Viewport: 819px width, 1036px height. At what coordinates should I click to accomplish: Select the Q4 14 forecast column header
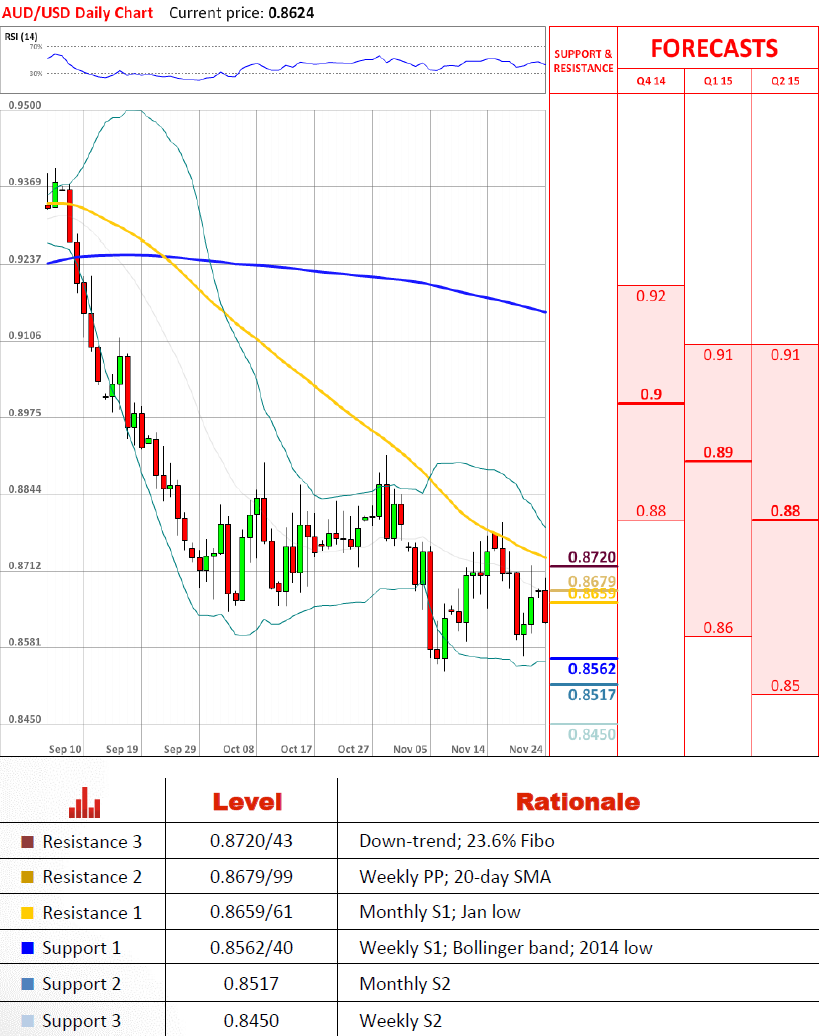pos(651,81)
